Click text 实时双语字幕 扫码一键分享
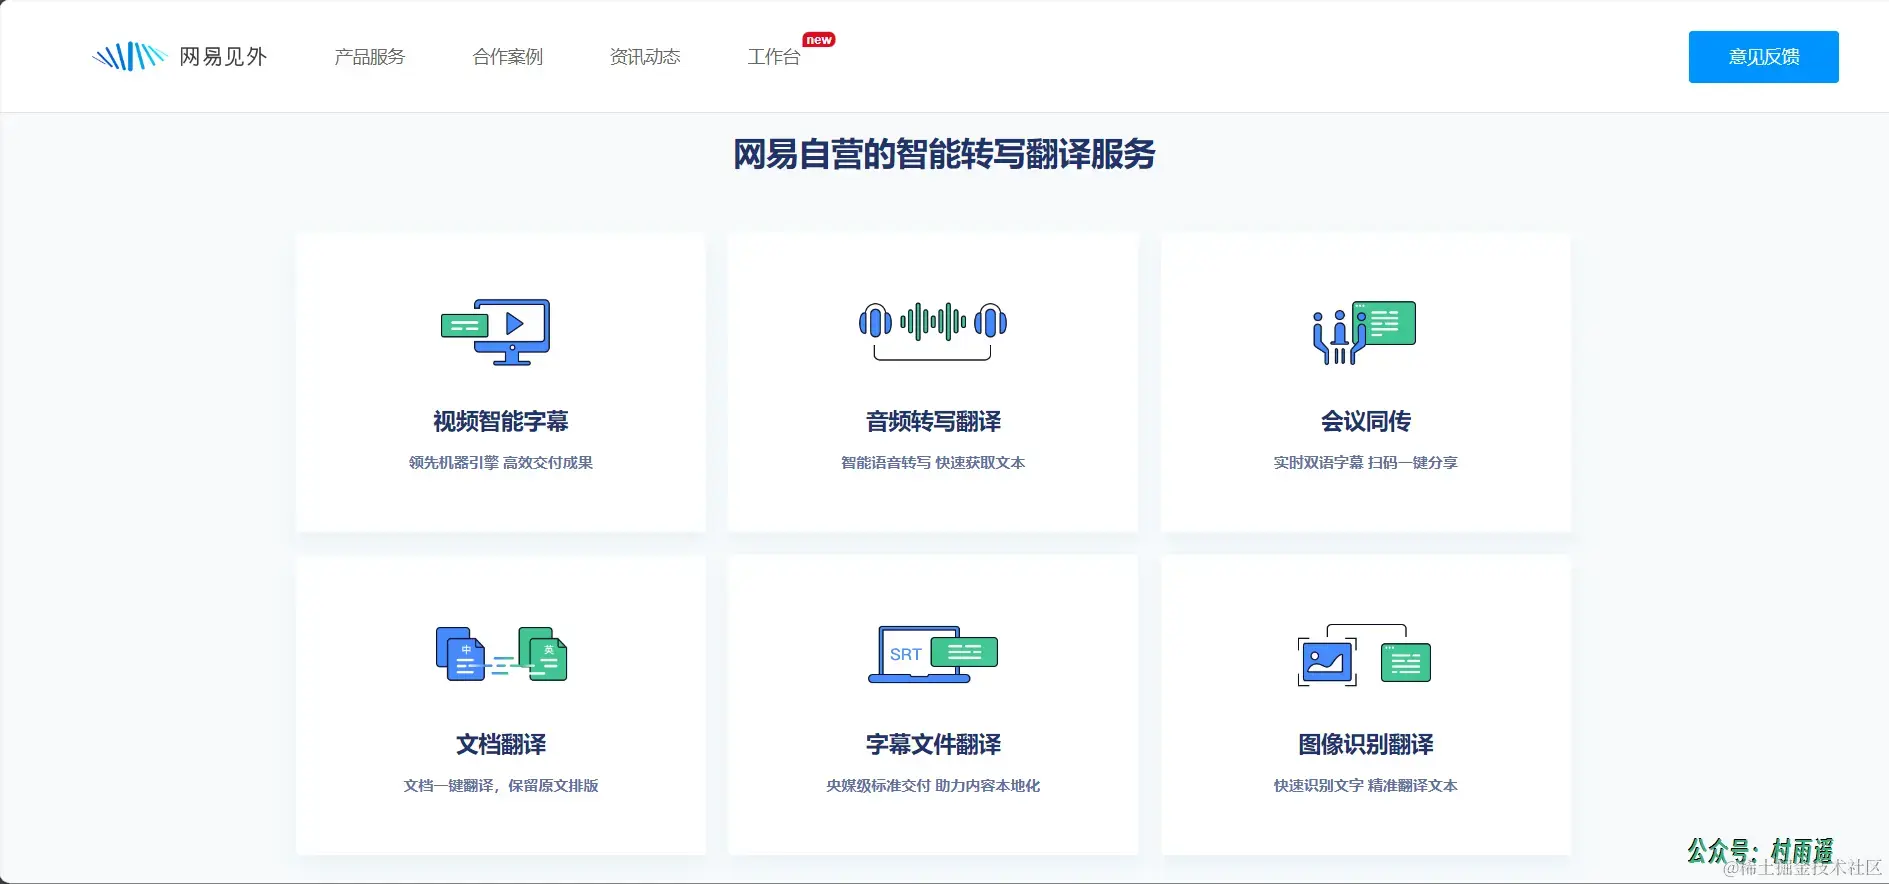1889x884 pixels. [1365, 463]
